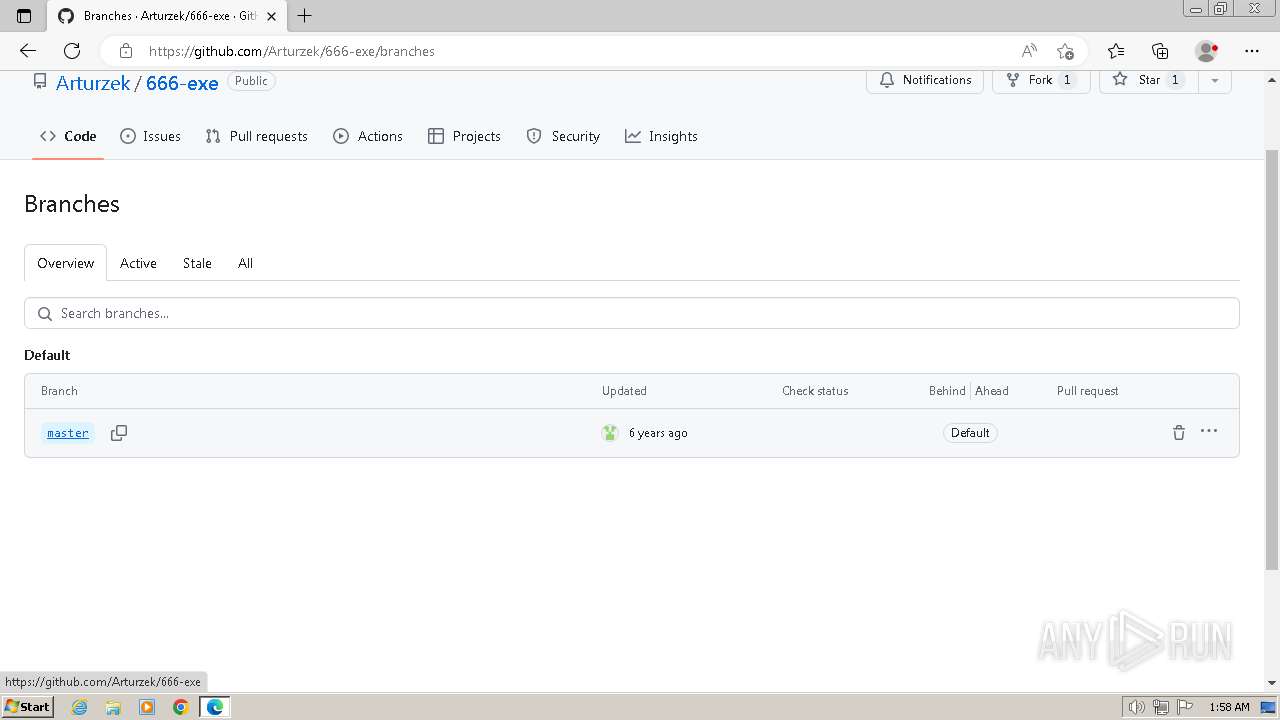The height and width of the screenshot is (720, 1280).
Task: Launch Internet Explorer from taskbar
Action: pyautogui.click(x=79, y=707)
